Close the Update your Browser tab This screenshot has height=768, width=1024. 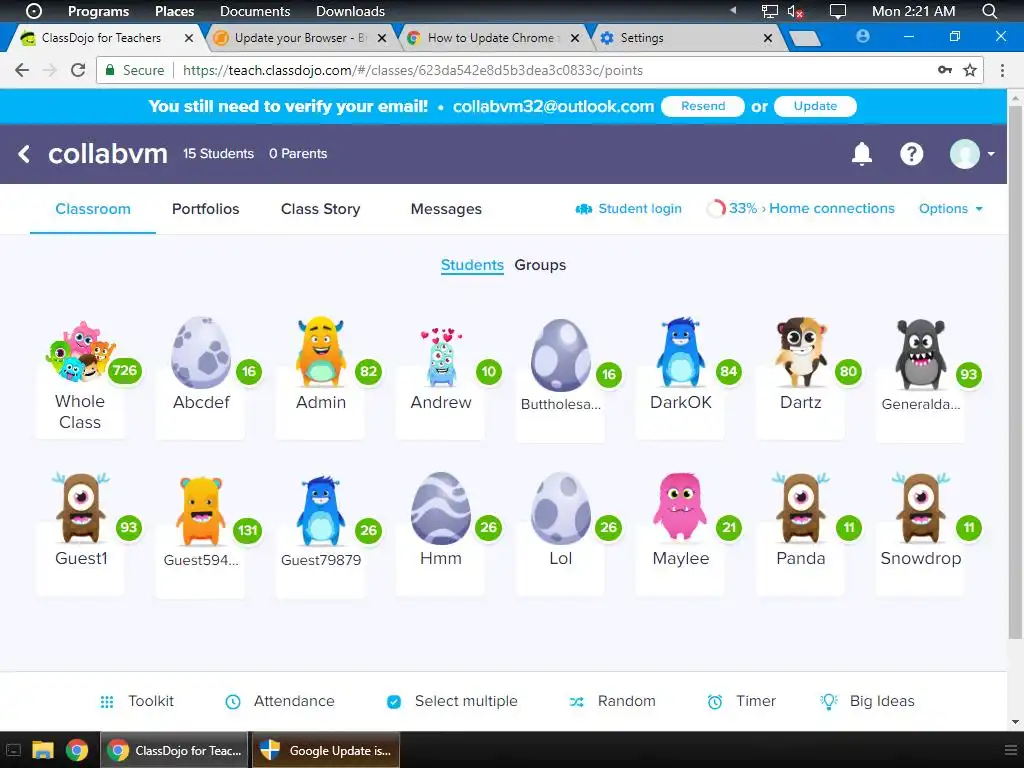coord(382,38)
